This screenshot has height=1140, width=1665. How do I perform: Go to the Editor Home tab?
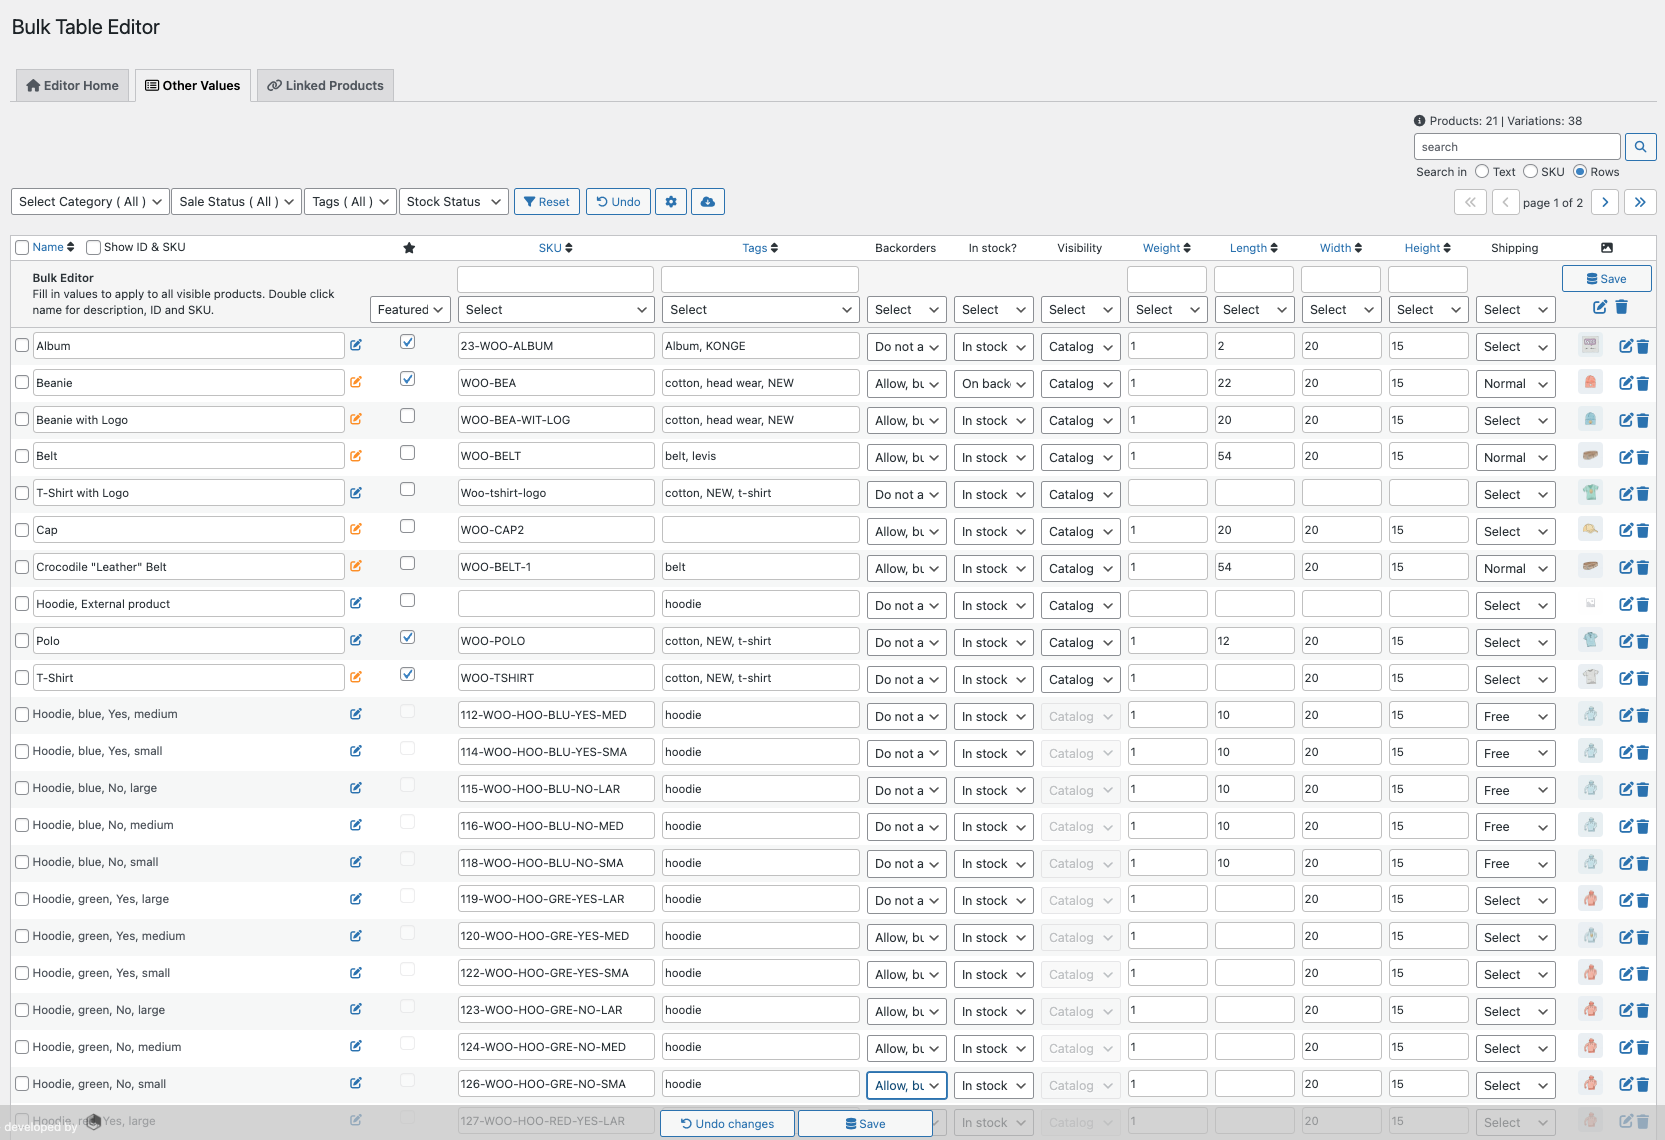72,86
